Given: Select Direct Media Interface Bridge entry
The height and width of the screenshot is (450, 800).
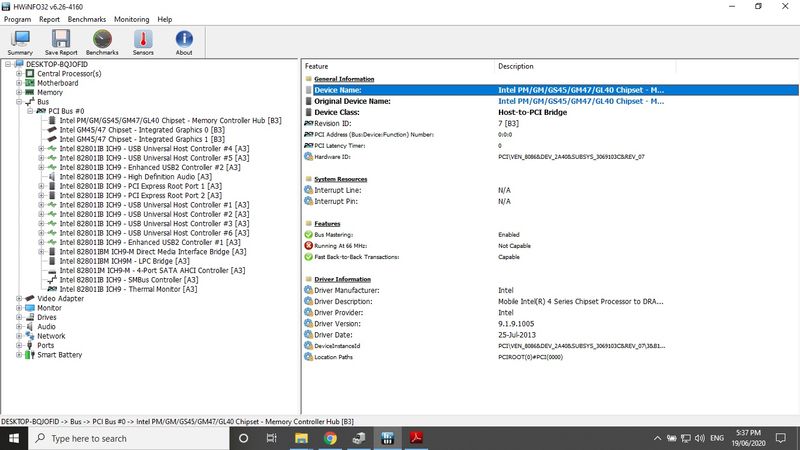Looking at the screenshot, I should [153, 252].
